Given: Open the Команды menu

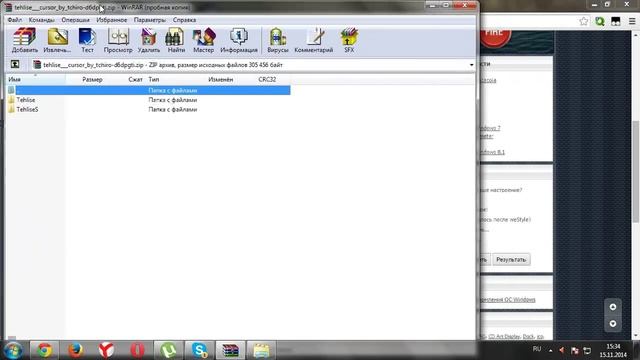Looking at the screenshot, I should click(x=42, y=20).
